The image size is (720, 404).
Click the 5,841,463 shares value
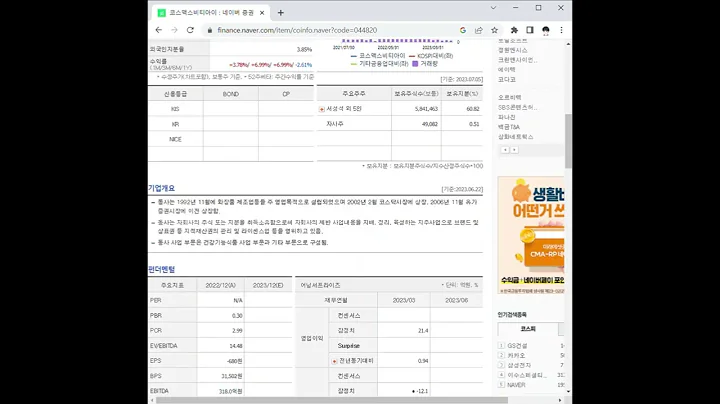[x=426, y=109]
